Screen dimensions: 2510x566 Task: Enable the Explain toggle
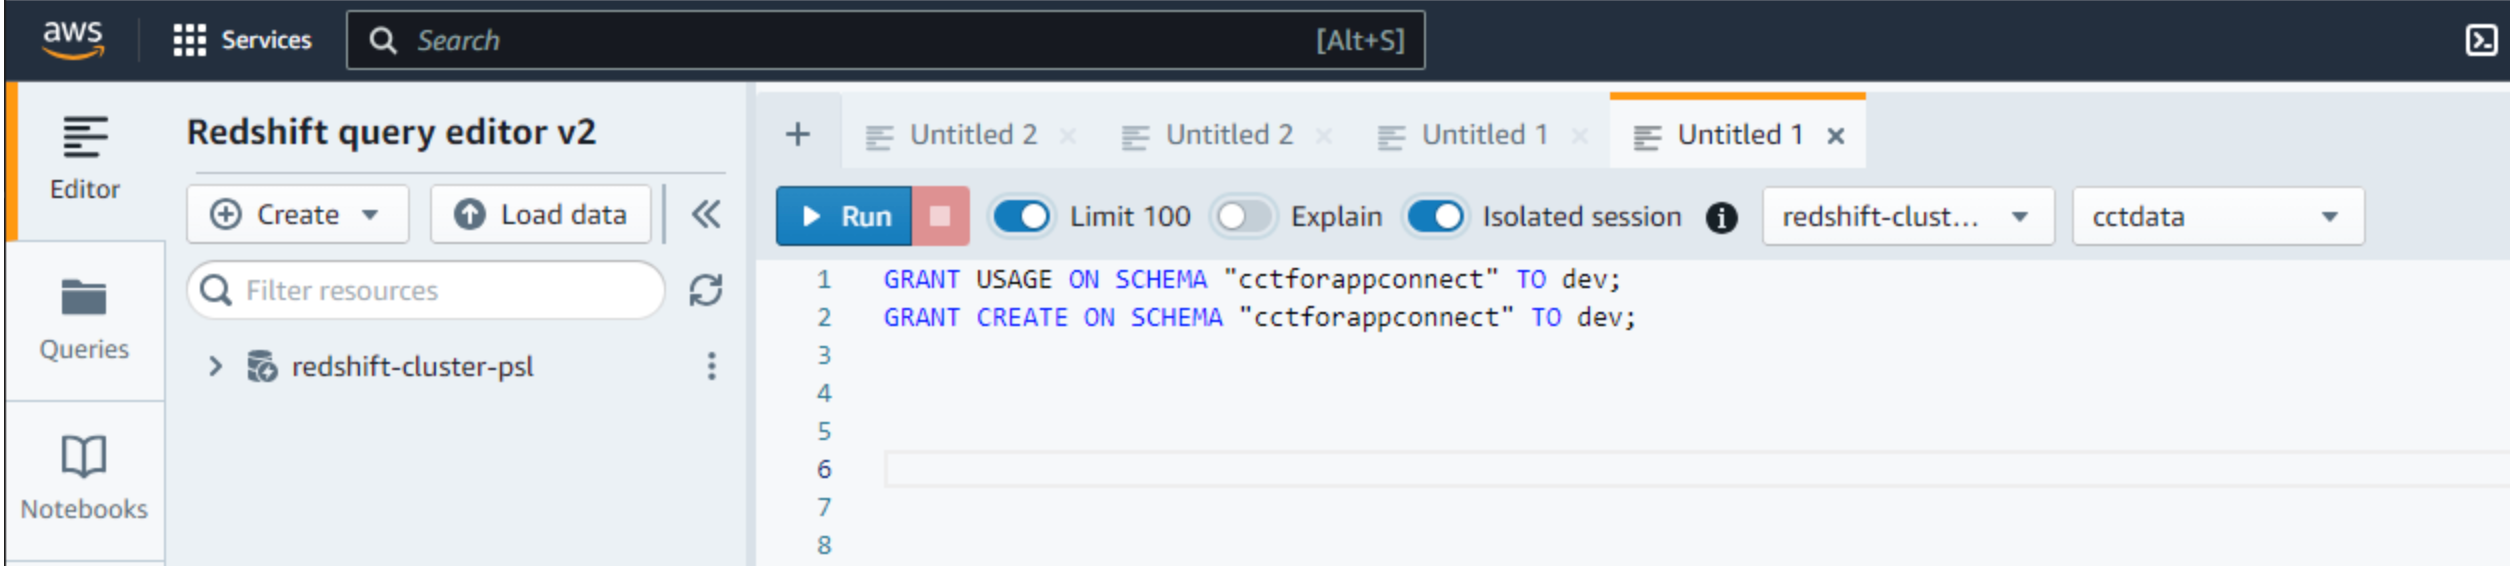[1243, 216]
